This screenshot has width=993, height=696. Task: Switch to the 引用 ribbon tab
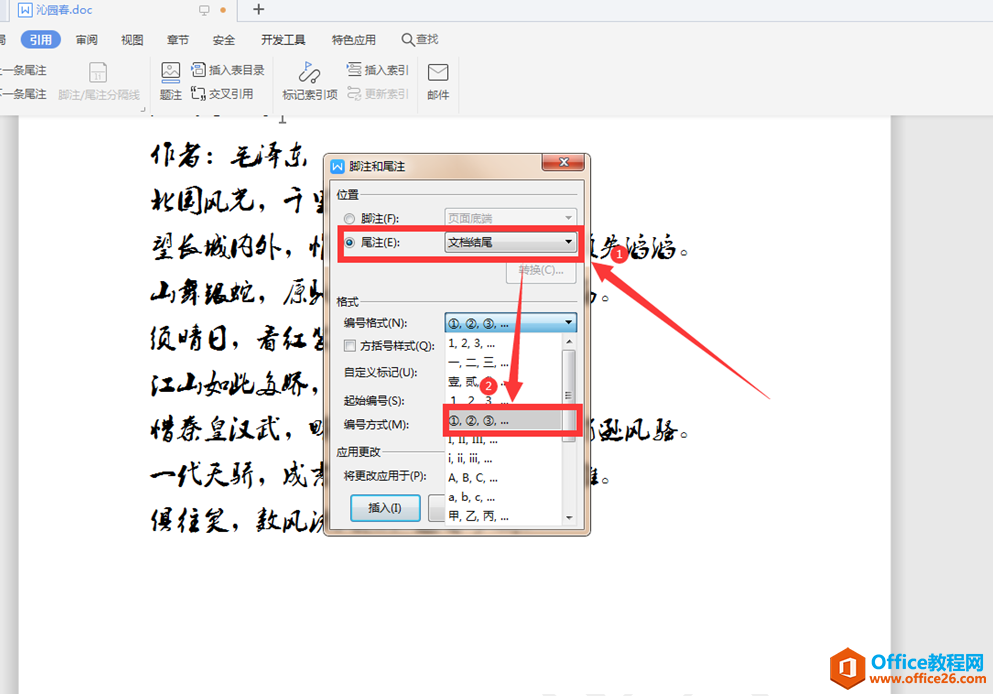click(41, 39)
